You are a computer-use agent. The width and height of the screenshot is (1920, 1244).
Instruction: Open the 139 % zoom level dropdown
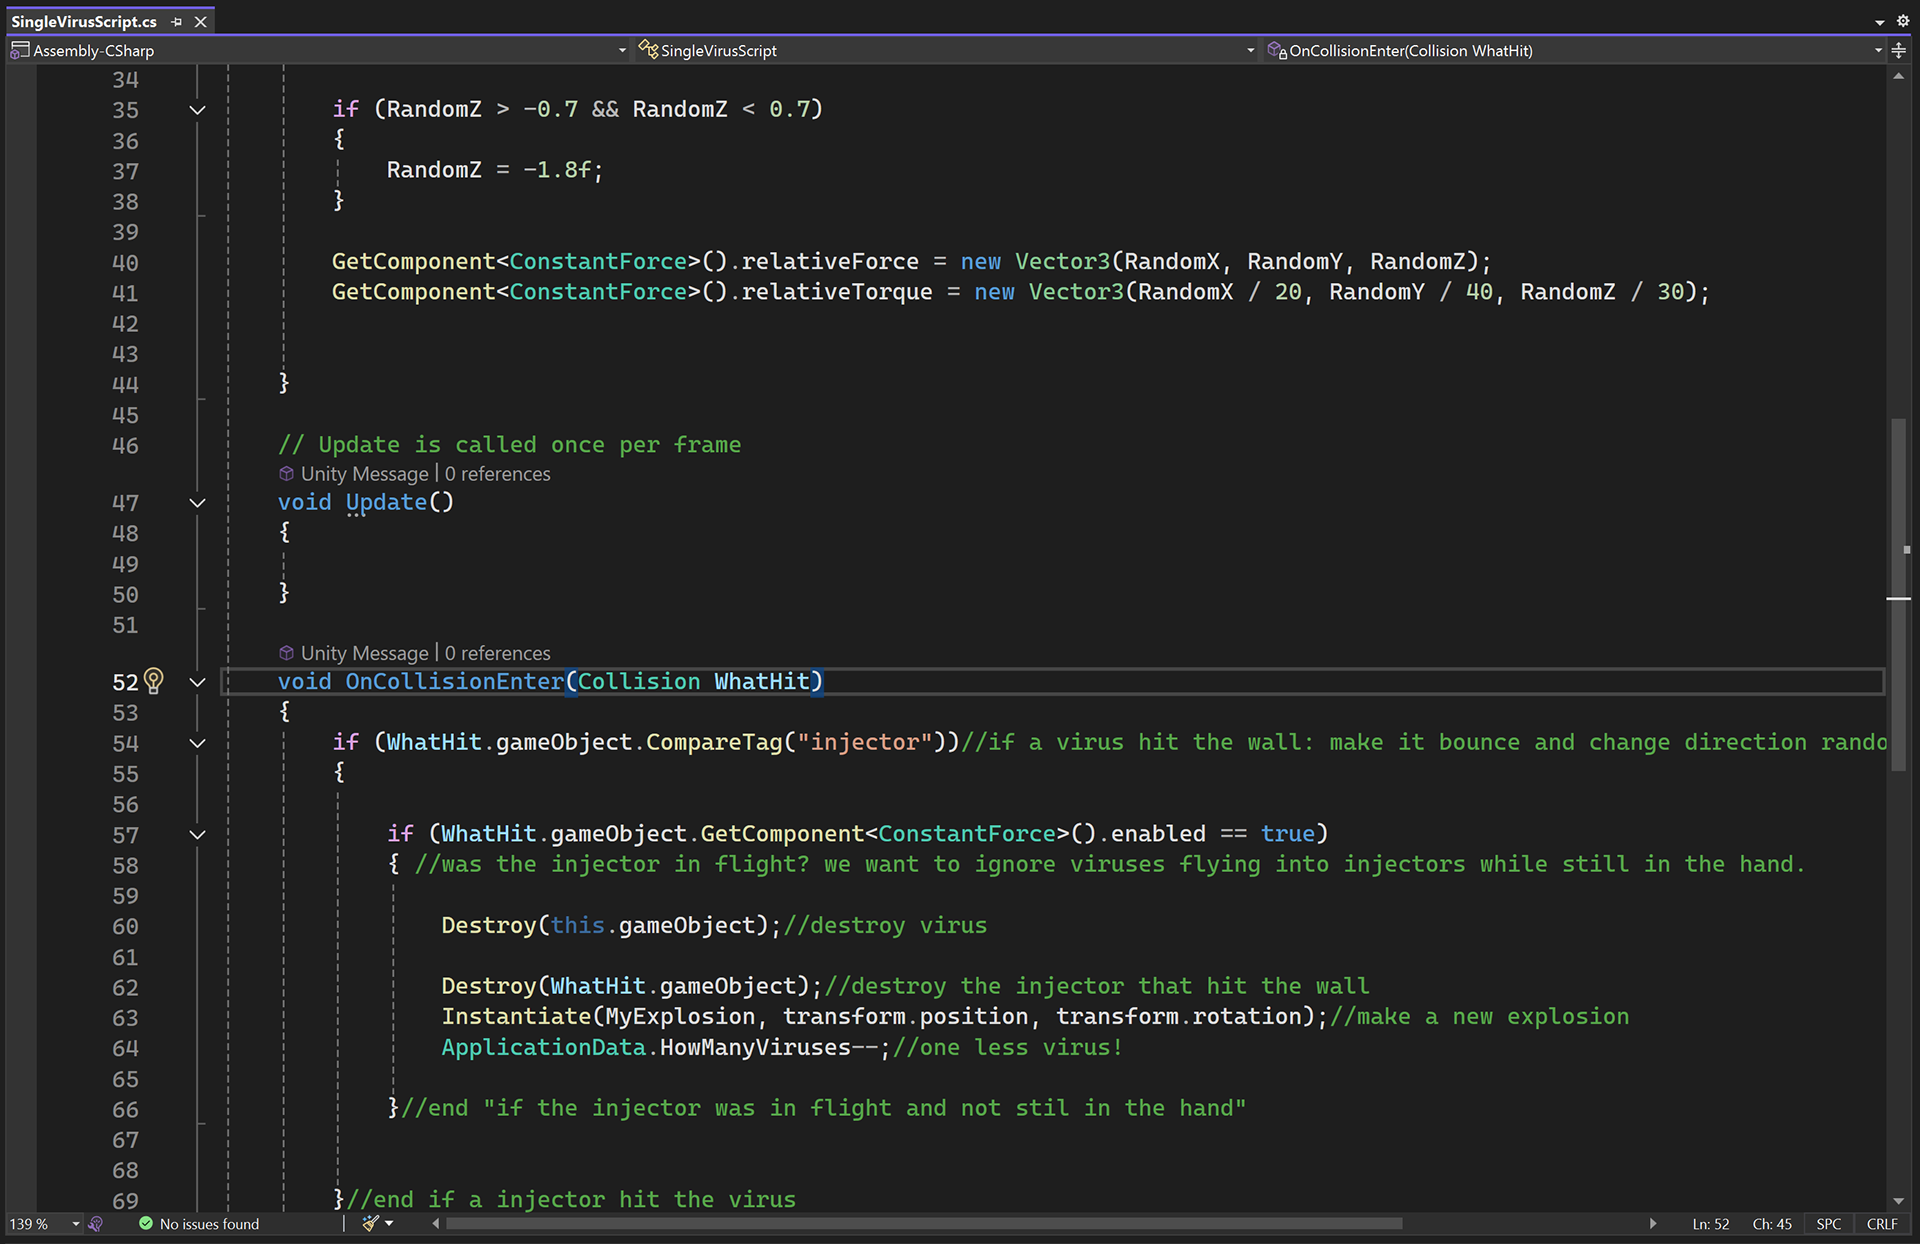point(75,1224)
